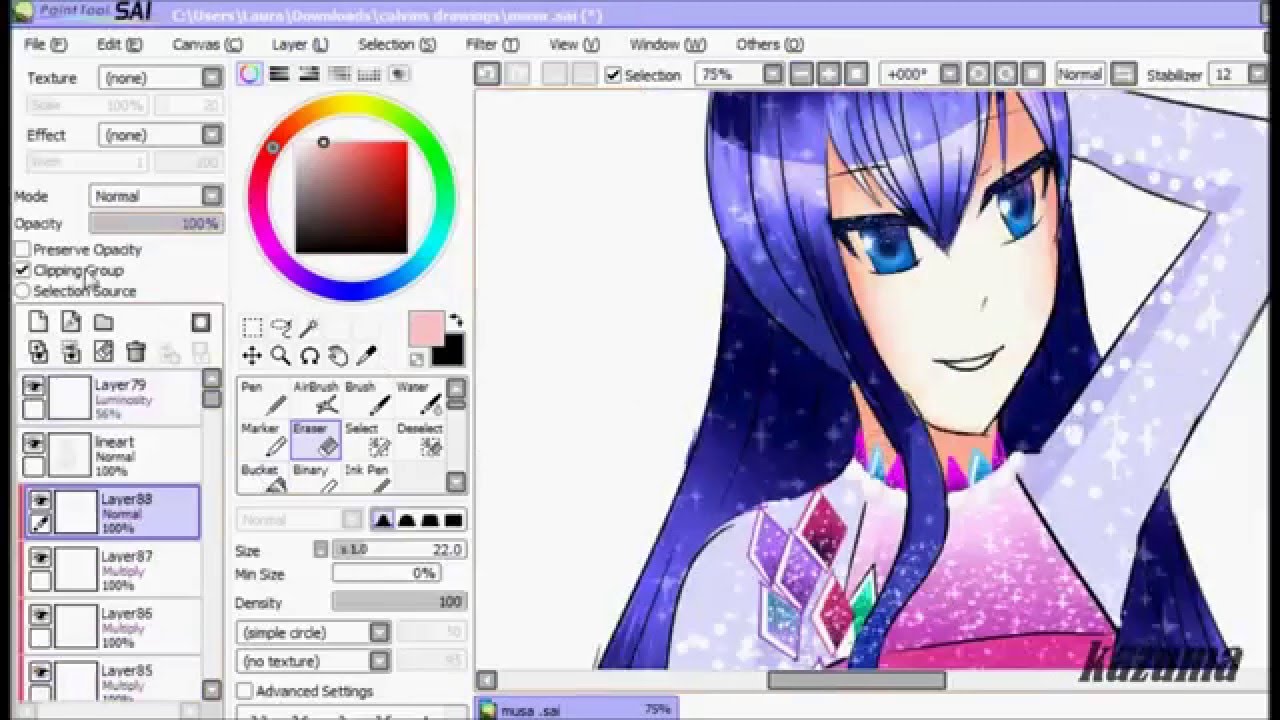Open the Texture dropdown

[160, 78]
